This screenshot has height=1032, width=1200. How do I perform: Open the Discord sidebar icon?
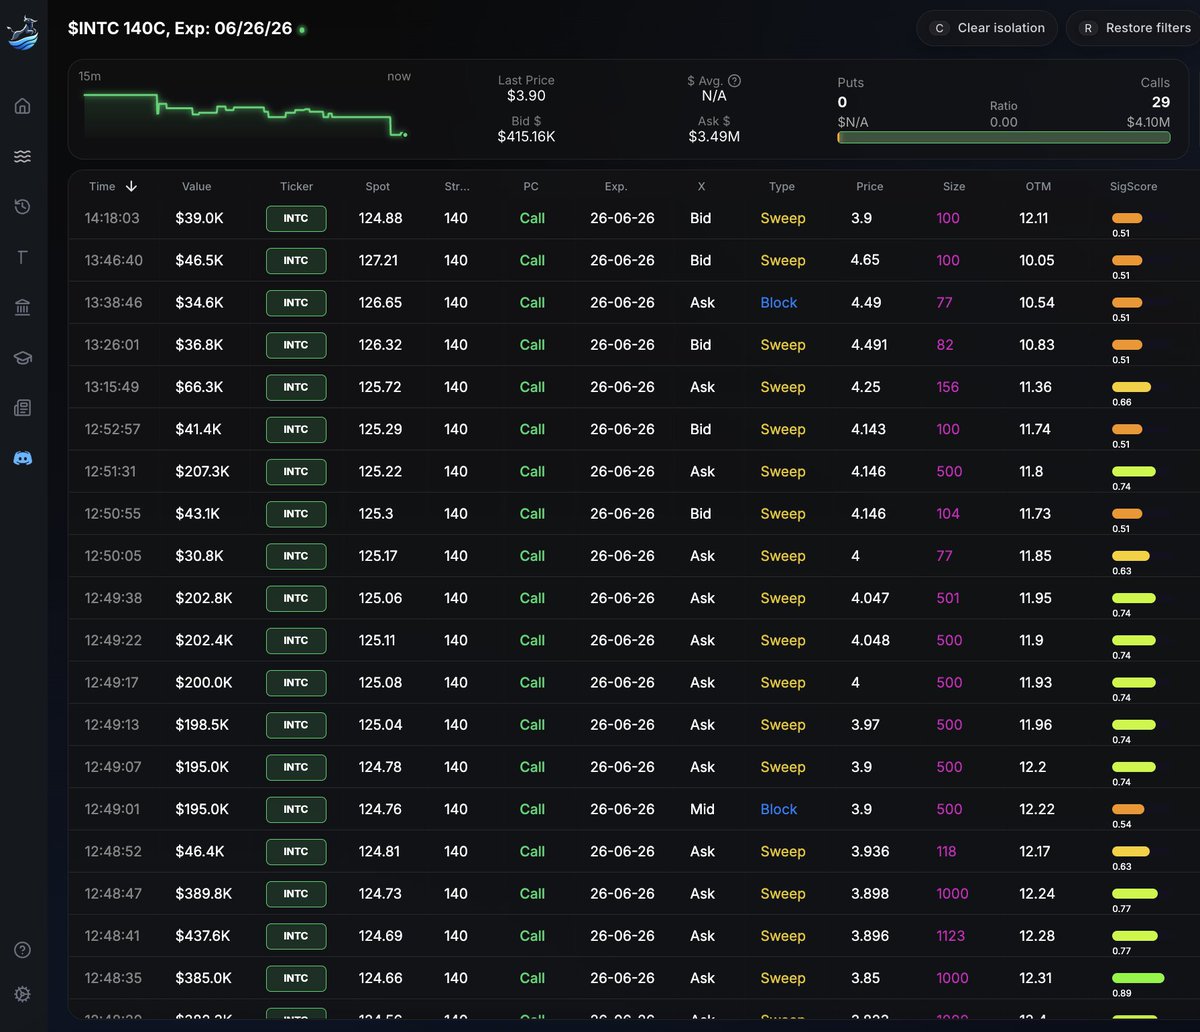click(22, 458)
